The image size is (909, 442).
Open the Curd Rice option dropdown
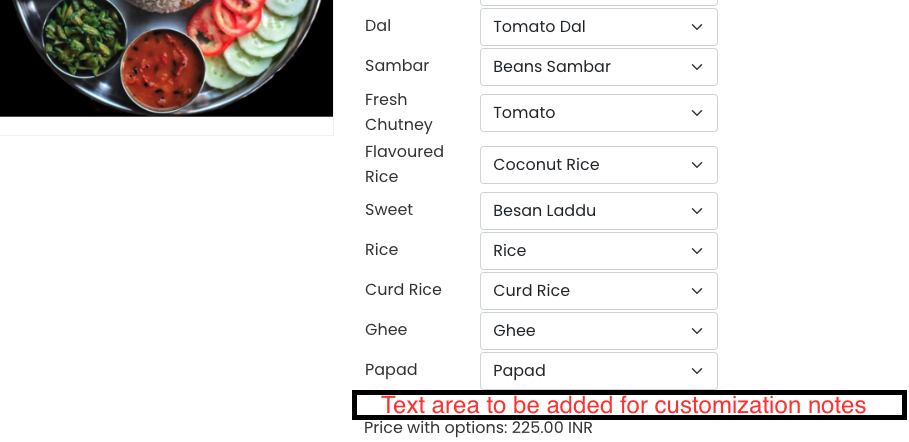click(x=598, y=291)
